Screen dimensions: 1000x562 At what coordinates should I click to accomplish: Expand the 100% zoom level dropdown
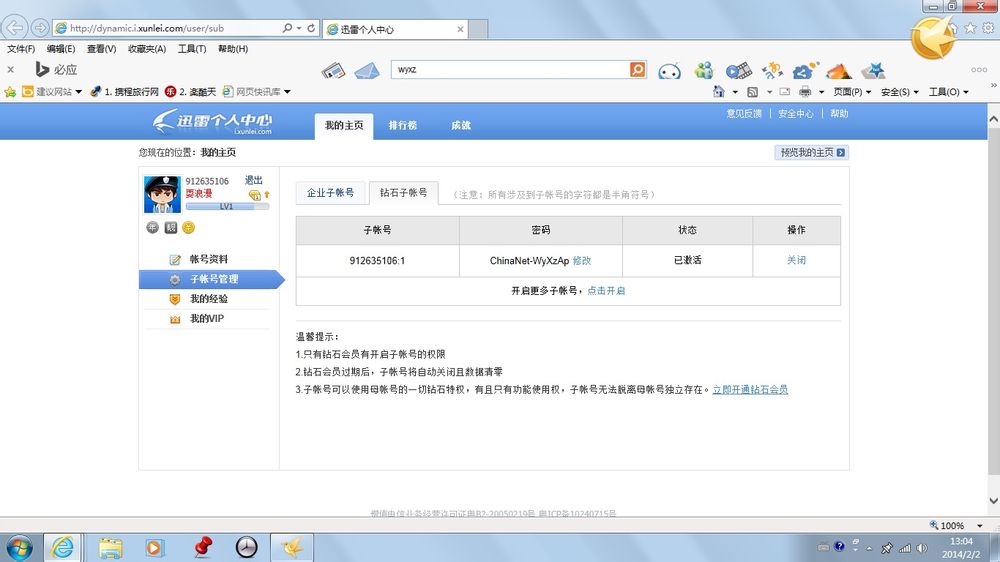[x=980, y=526]
